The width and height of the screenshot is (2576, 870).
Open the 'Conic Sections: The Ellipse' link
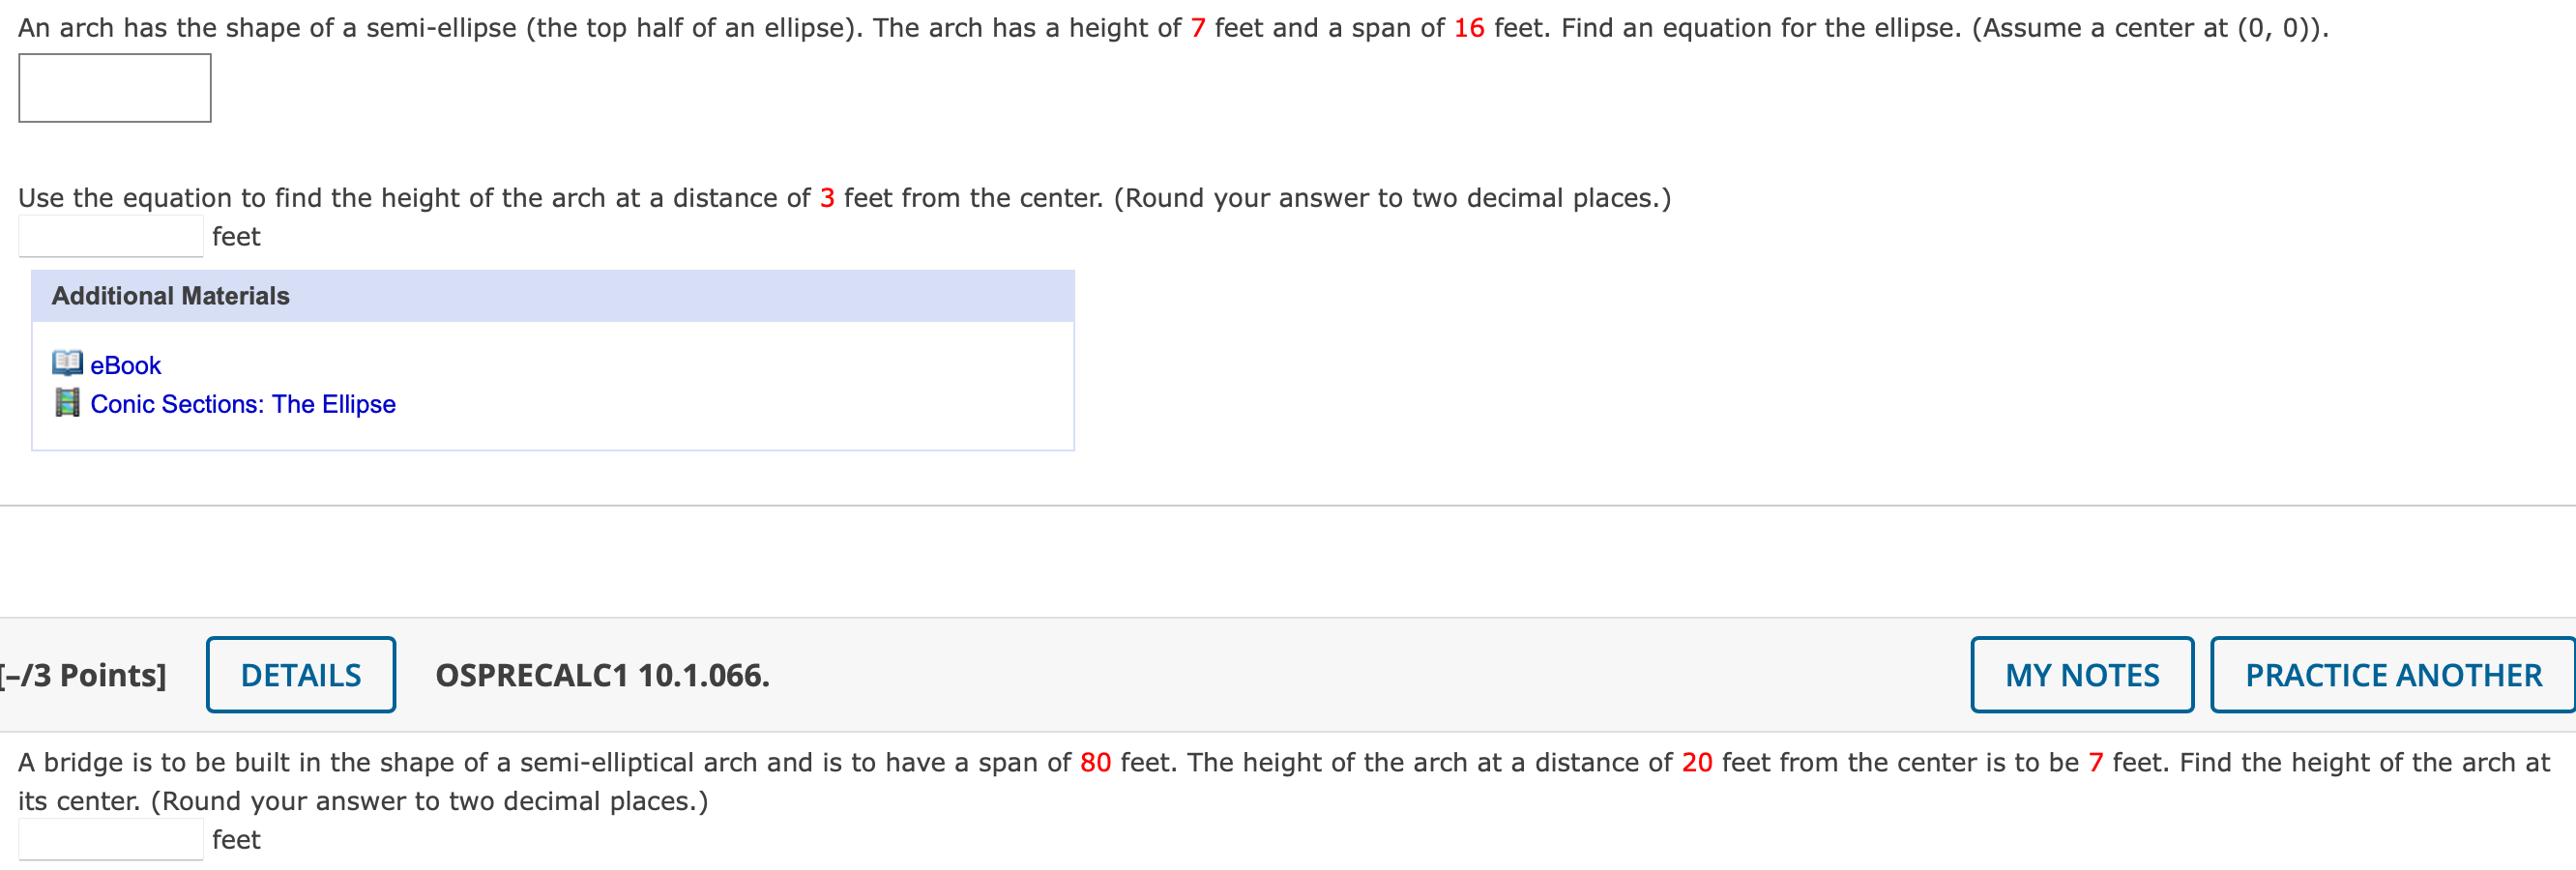[241, 404]
